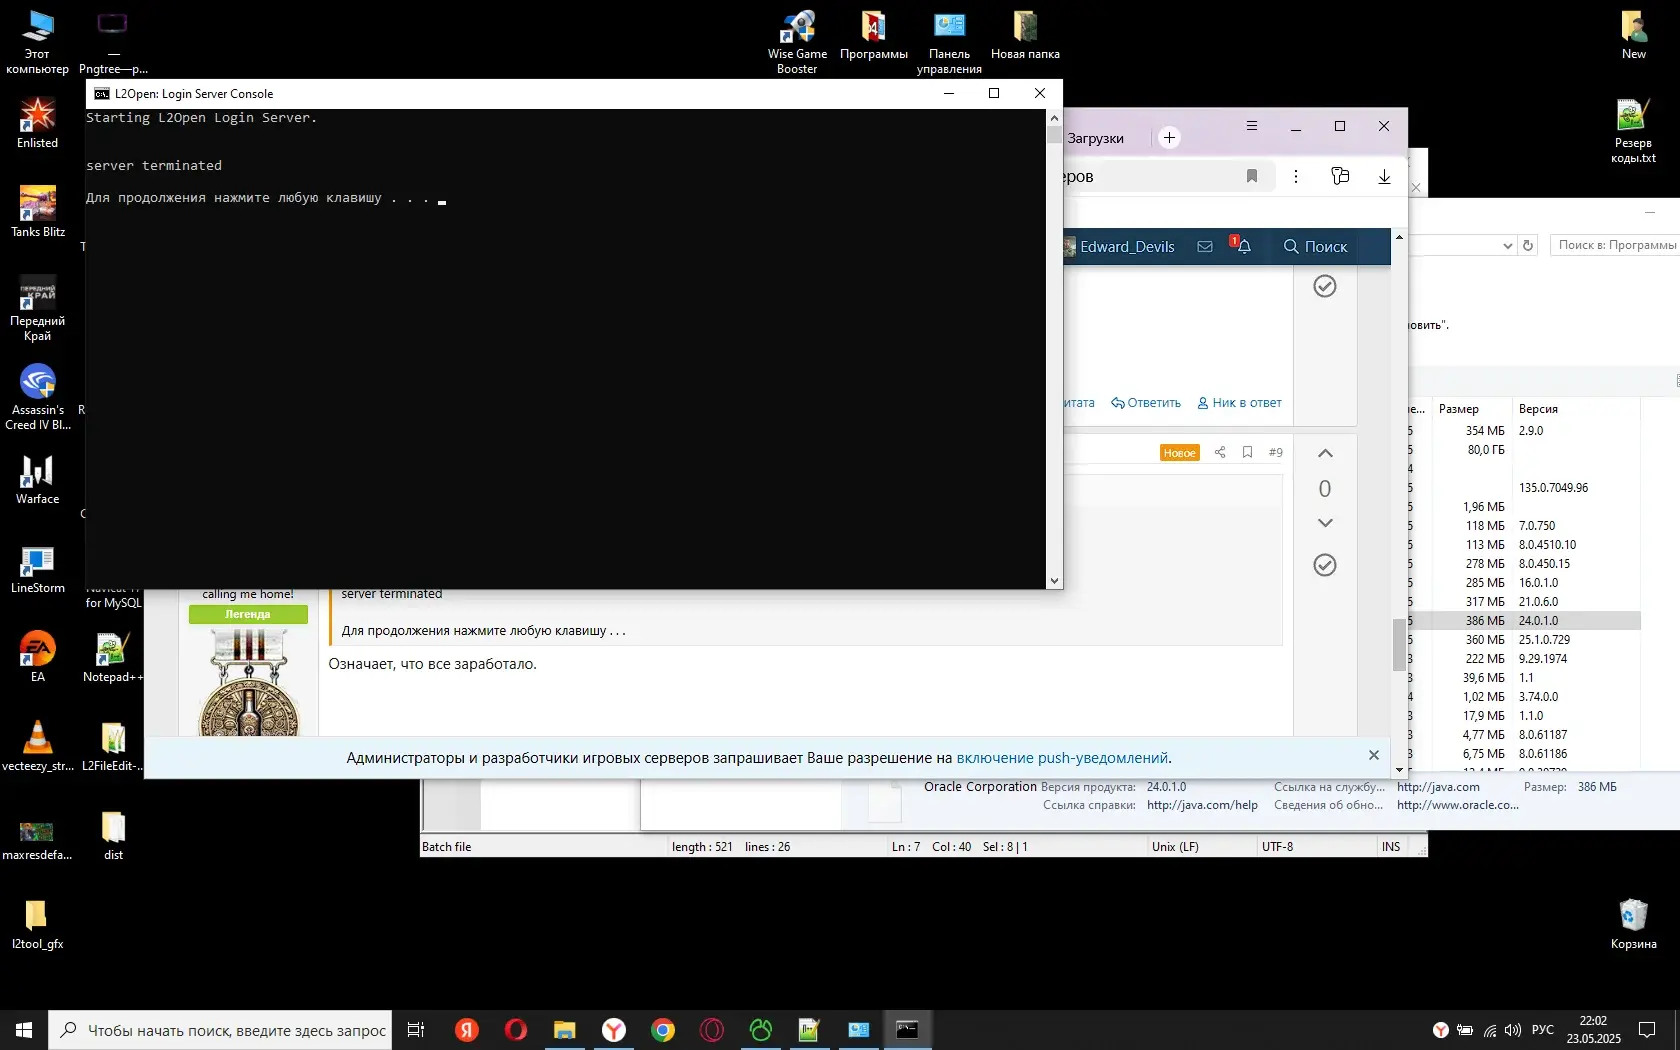The width and height of the screenshot is (1680, 1050).
Task: Select the row with version 24.0.1.0
Action: coord(1524,621)
